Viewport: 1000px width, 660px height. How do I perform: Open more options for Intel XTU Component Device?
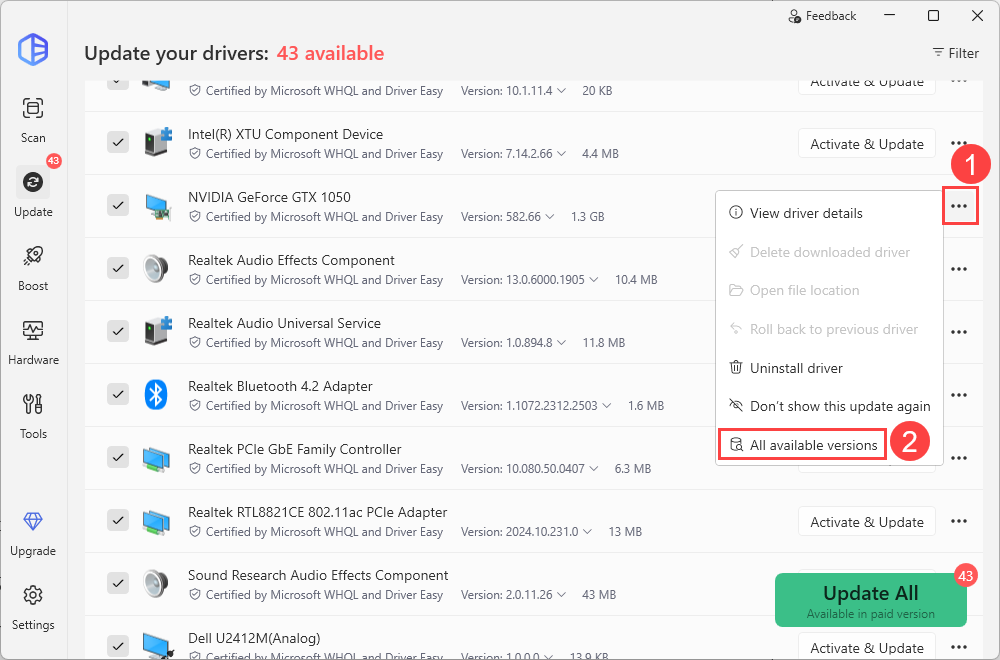(959, 143)
